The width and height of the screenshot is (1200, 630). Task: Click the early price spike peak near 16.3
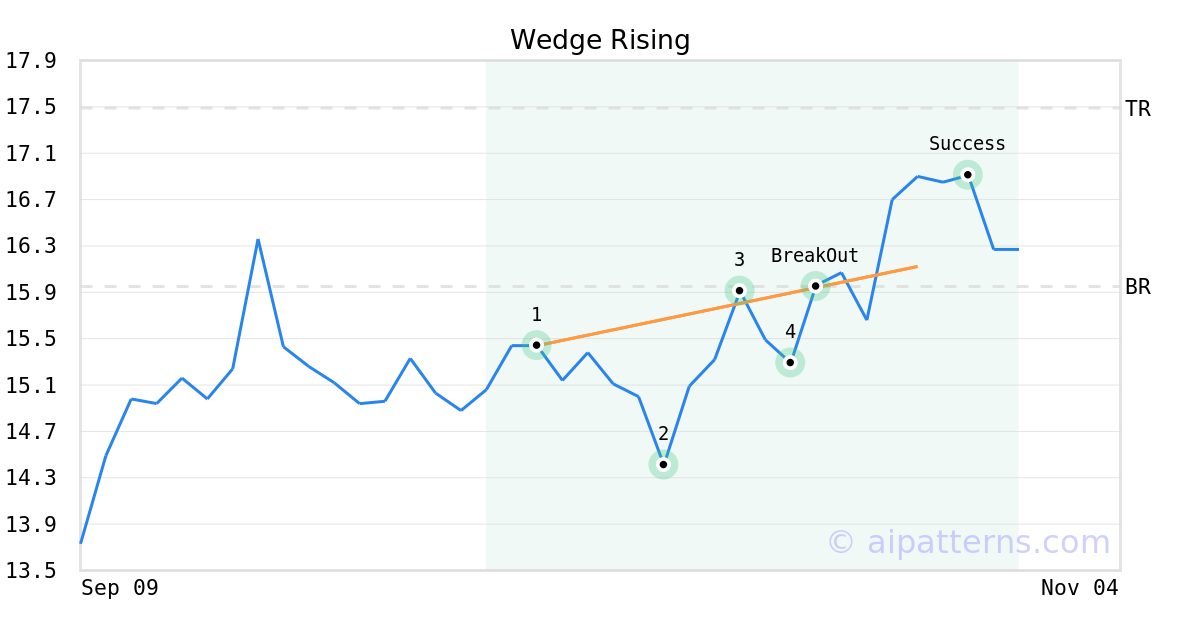258,240
